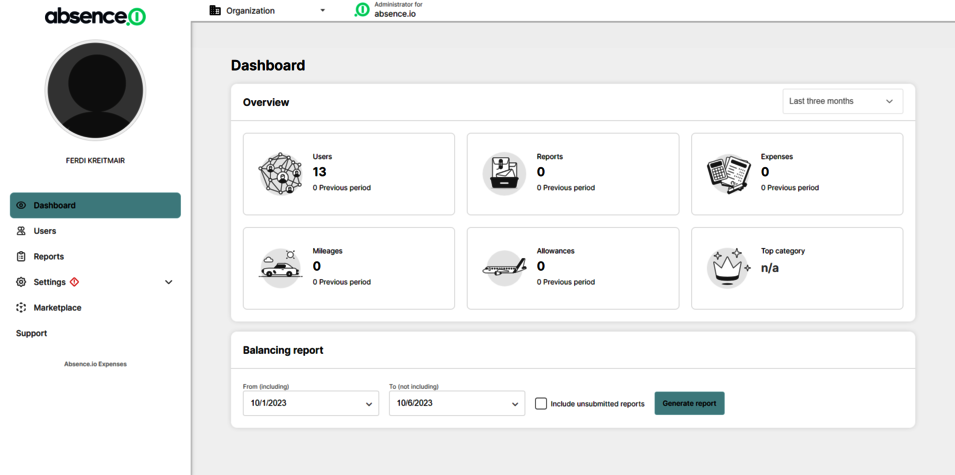955x475 pixels.
Task: Click Administrator for absence.io label
Action: pyautogui.click(x=398, y=9)
